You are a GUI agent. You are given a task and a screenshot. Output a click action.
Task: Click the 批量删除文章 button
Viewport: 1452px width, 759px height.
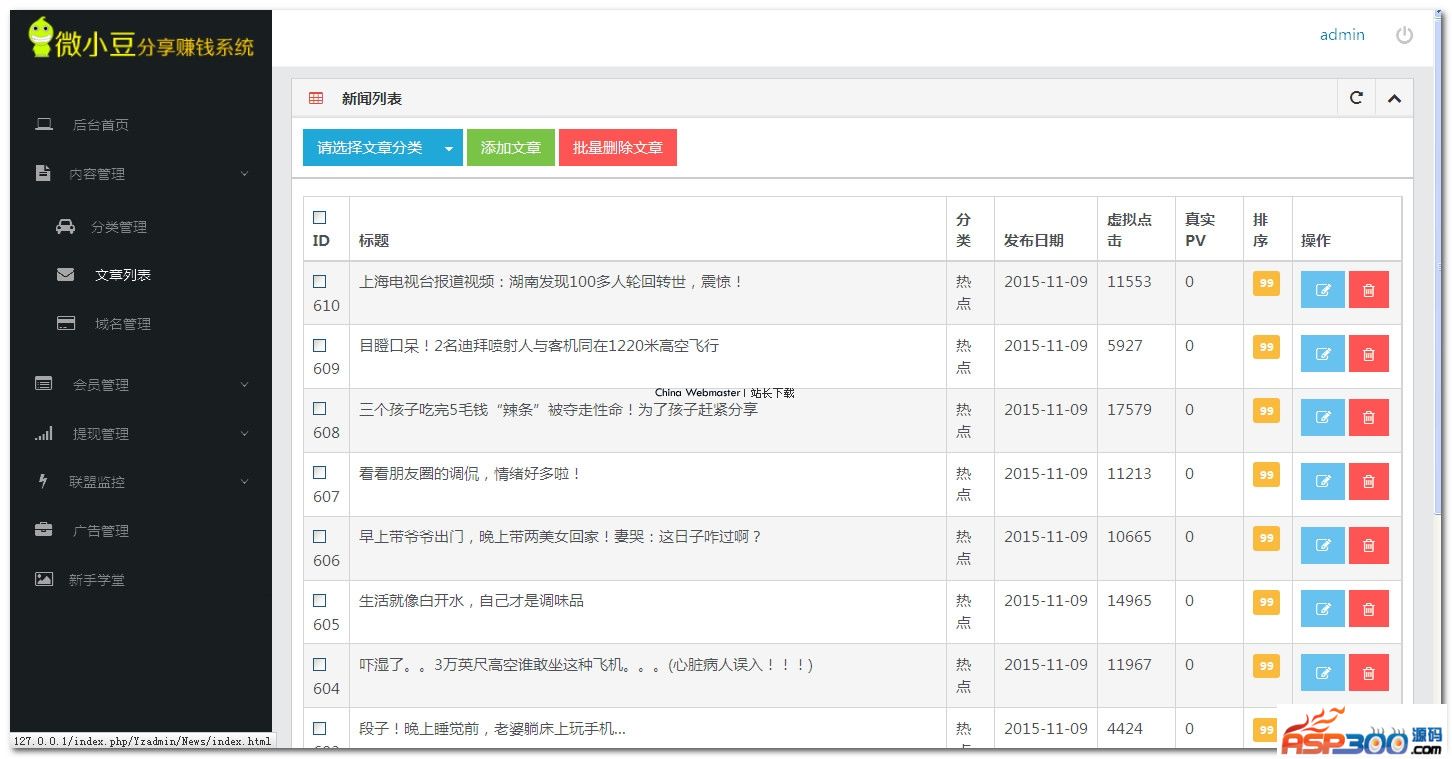click(x=617, y=148)
